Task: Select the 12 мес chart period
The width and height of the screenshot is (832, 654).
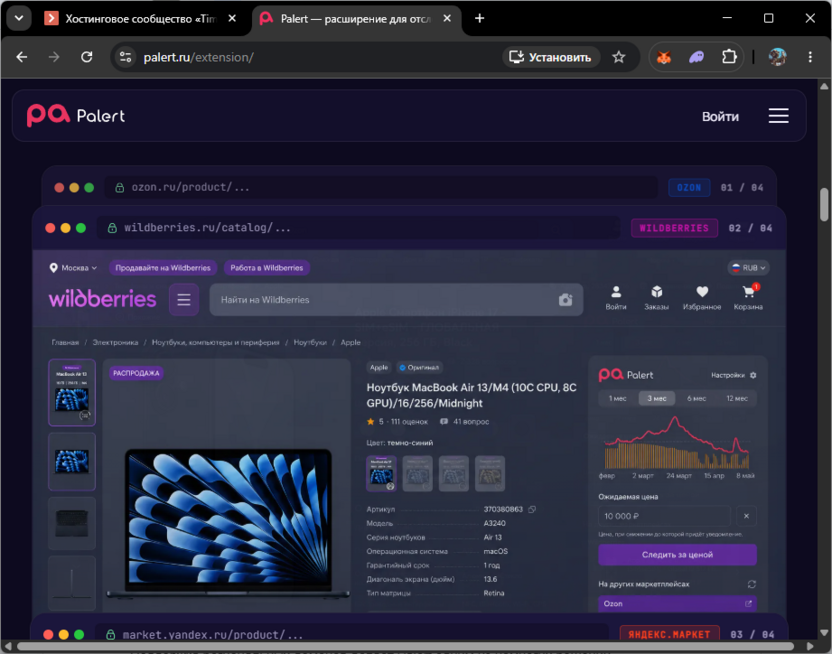Action: [x=737, y=398]
